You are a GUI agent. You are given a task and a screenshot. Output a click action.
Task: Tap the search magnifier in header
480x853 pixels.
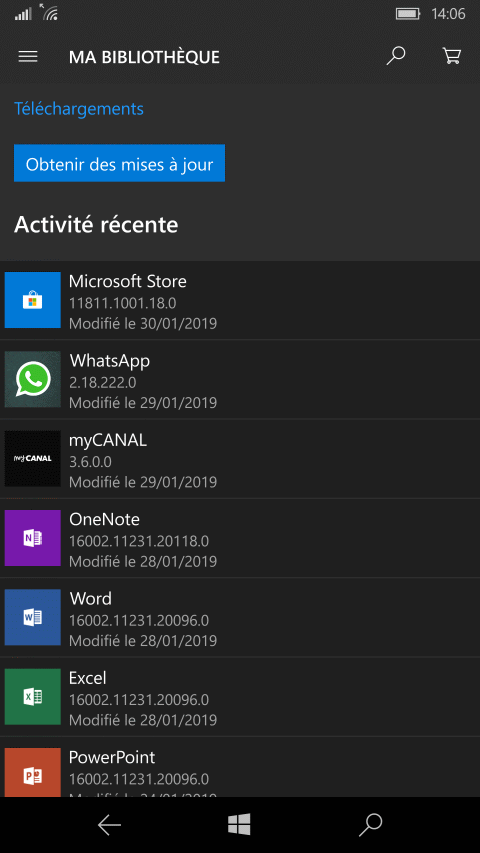(396, 56)
